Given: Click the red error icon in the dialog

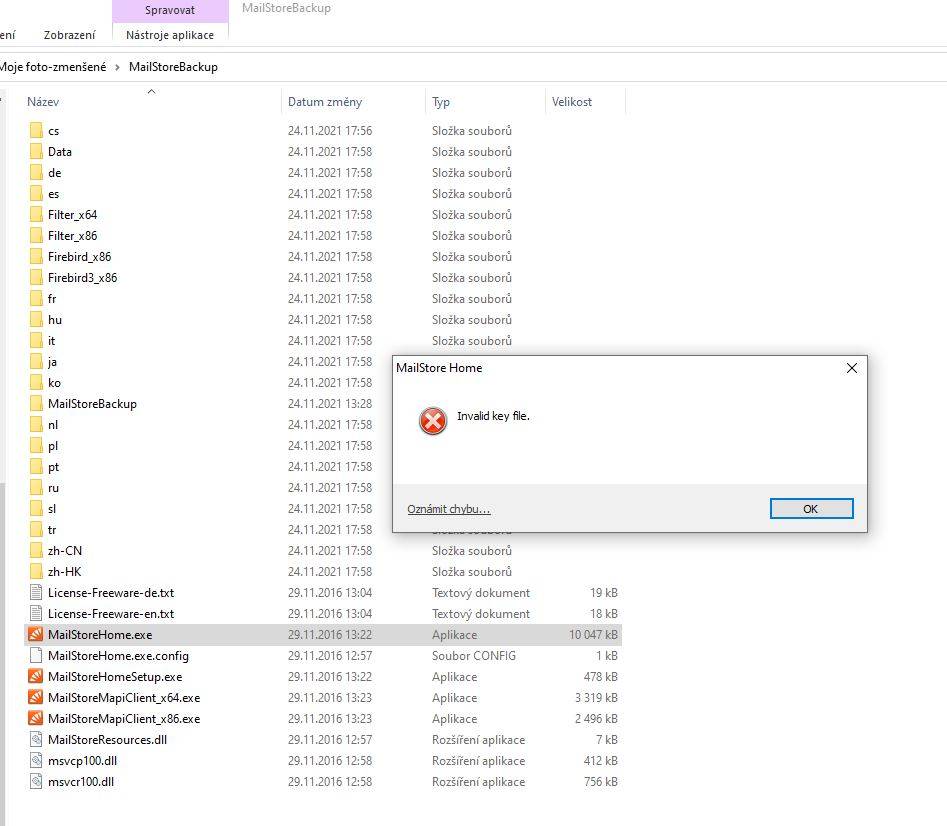Looking at the screenshot, I should (x=432, y=421).
